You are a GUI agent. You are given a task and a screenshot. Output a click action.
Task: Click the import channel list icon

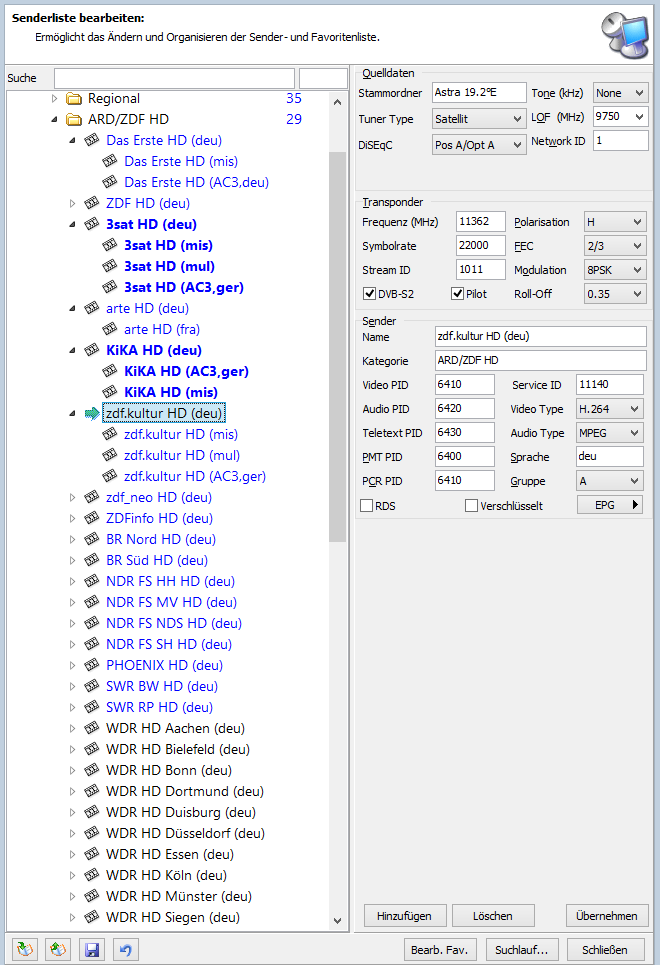(x=25, y=949)
